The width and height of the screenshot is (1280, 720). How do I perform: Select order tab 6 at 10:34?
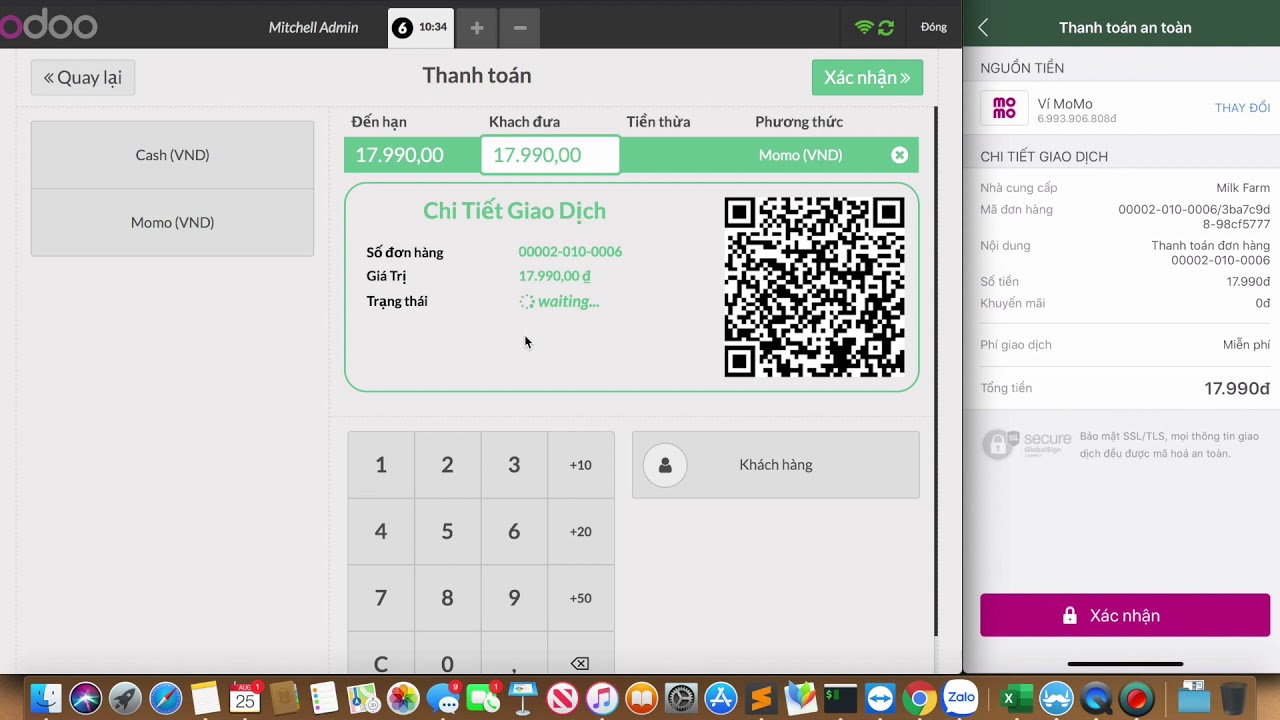click(421, 28)
